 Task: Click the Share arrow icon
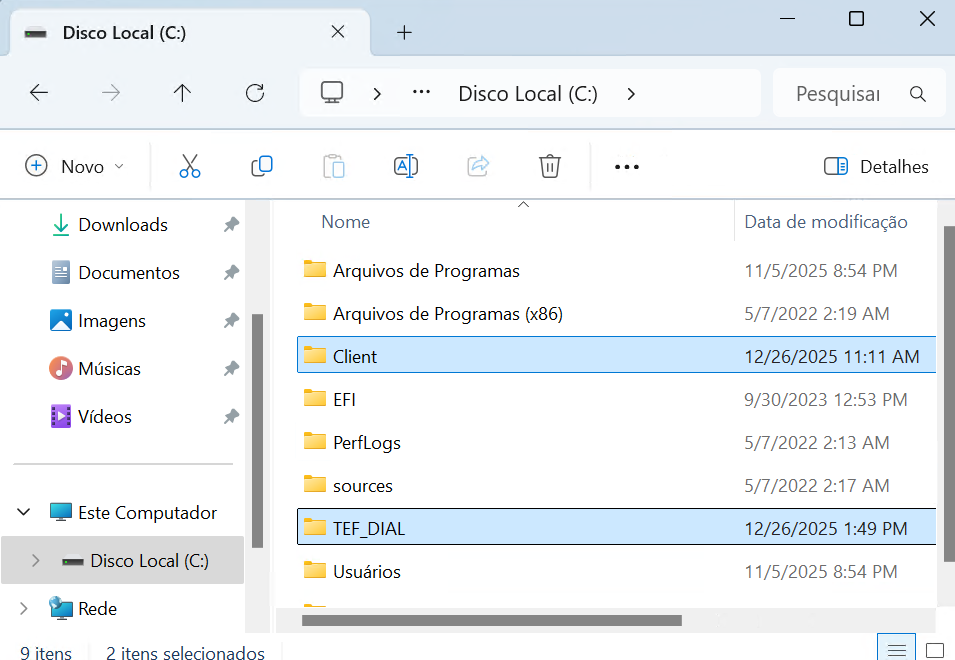pos(478,166)
